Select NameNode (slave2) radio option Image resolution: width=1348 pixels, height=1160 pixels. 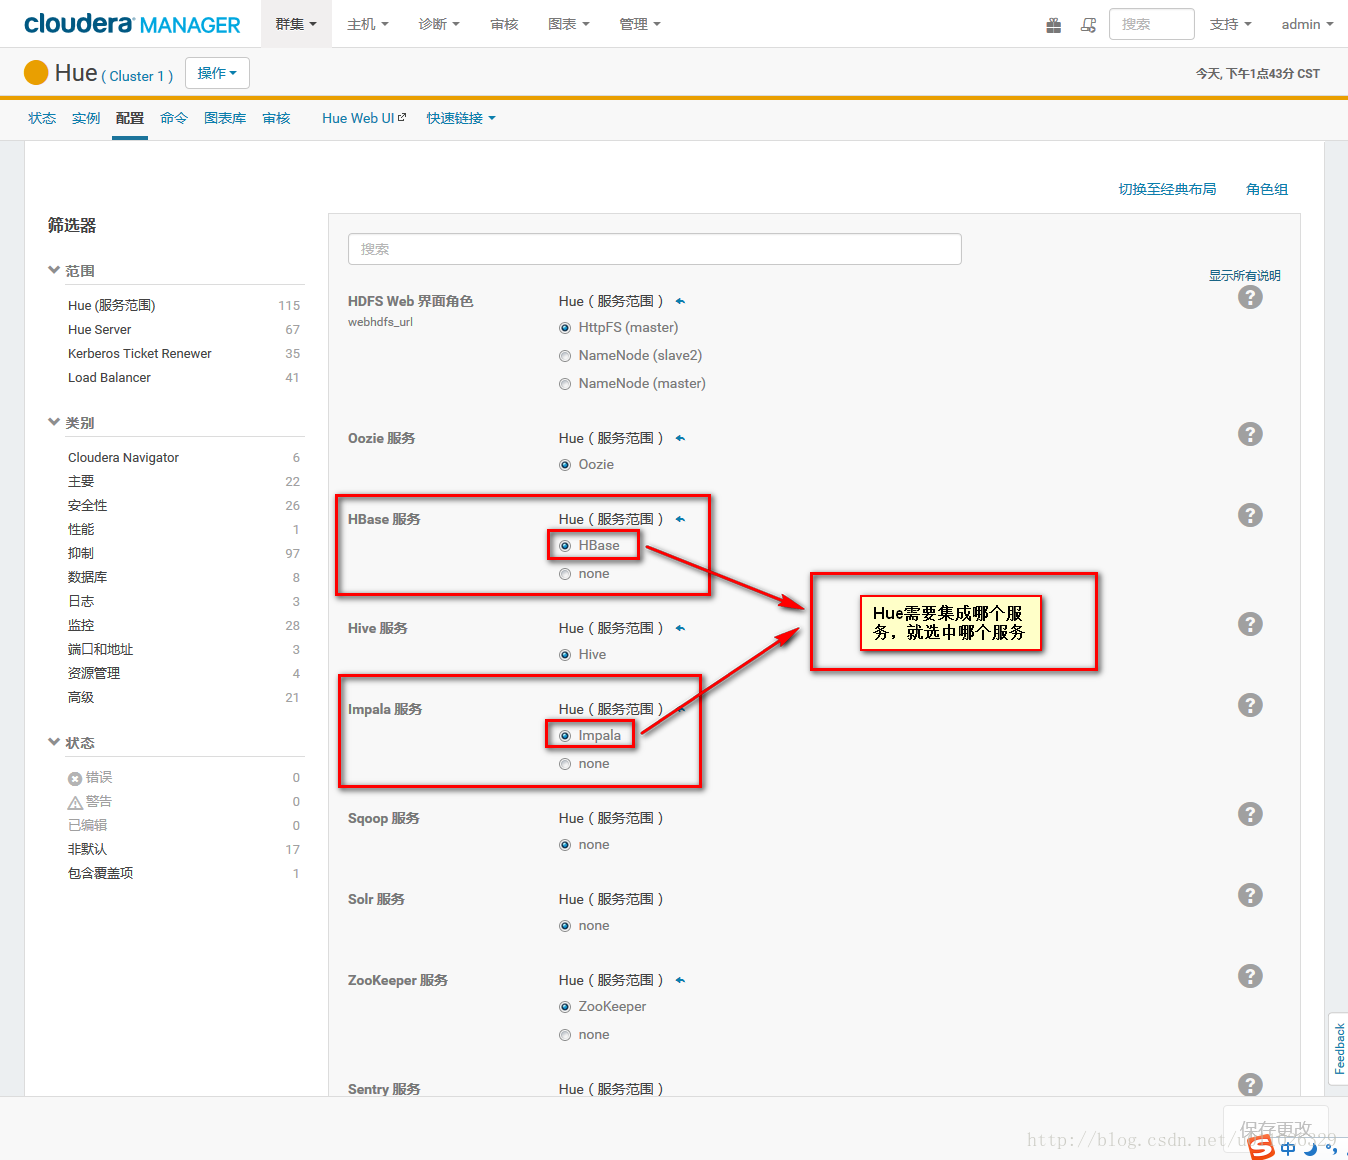pos(565,356)
